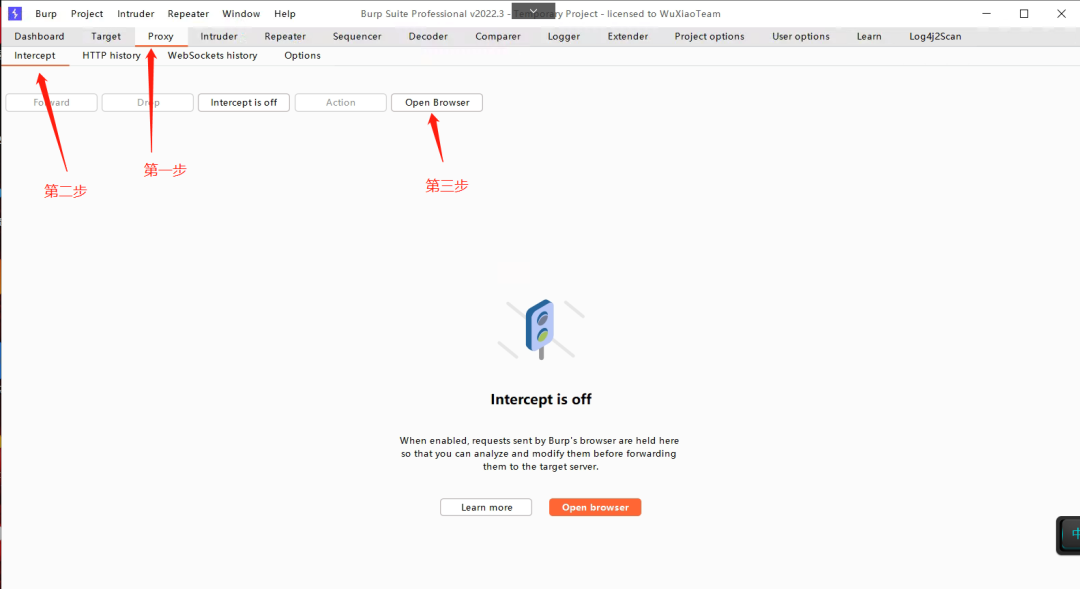The width and height of the screenshot is (1080, 589).
Task: View the HTTP history sub-tab
Action: 112,56
